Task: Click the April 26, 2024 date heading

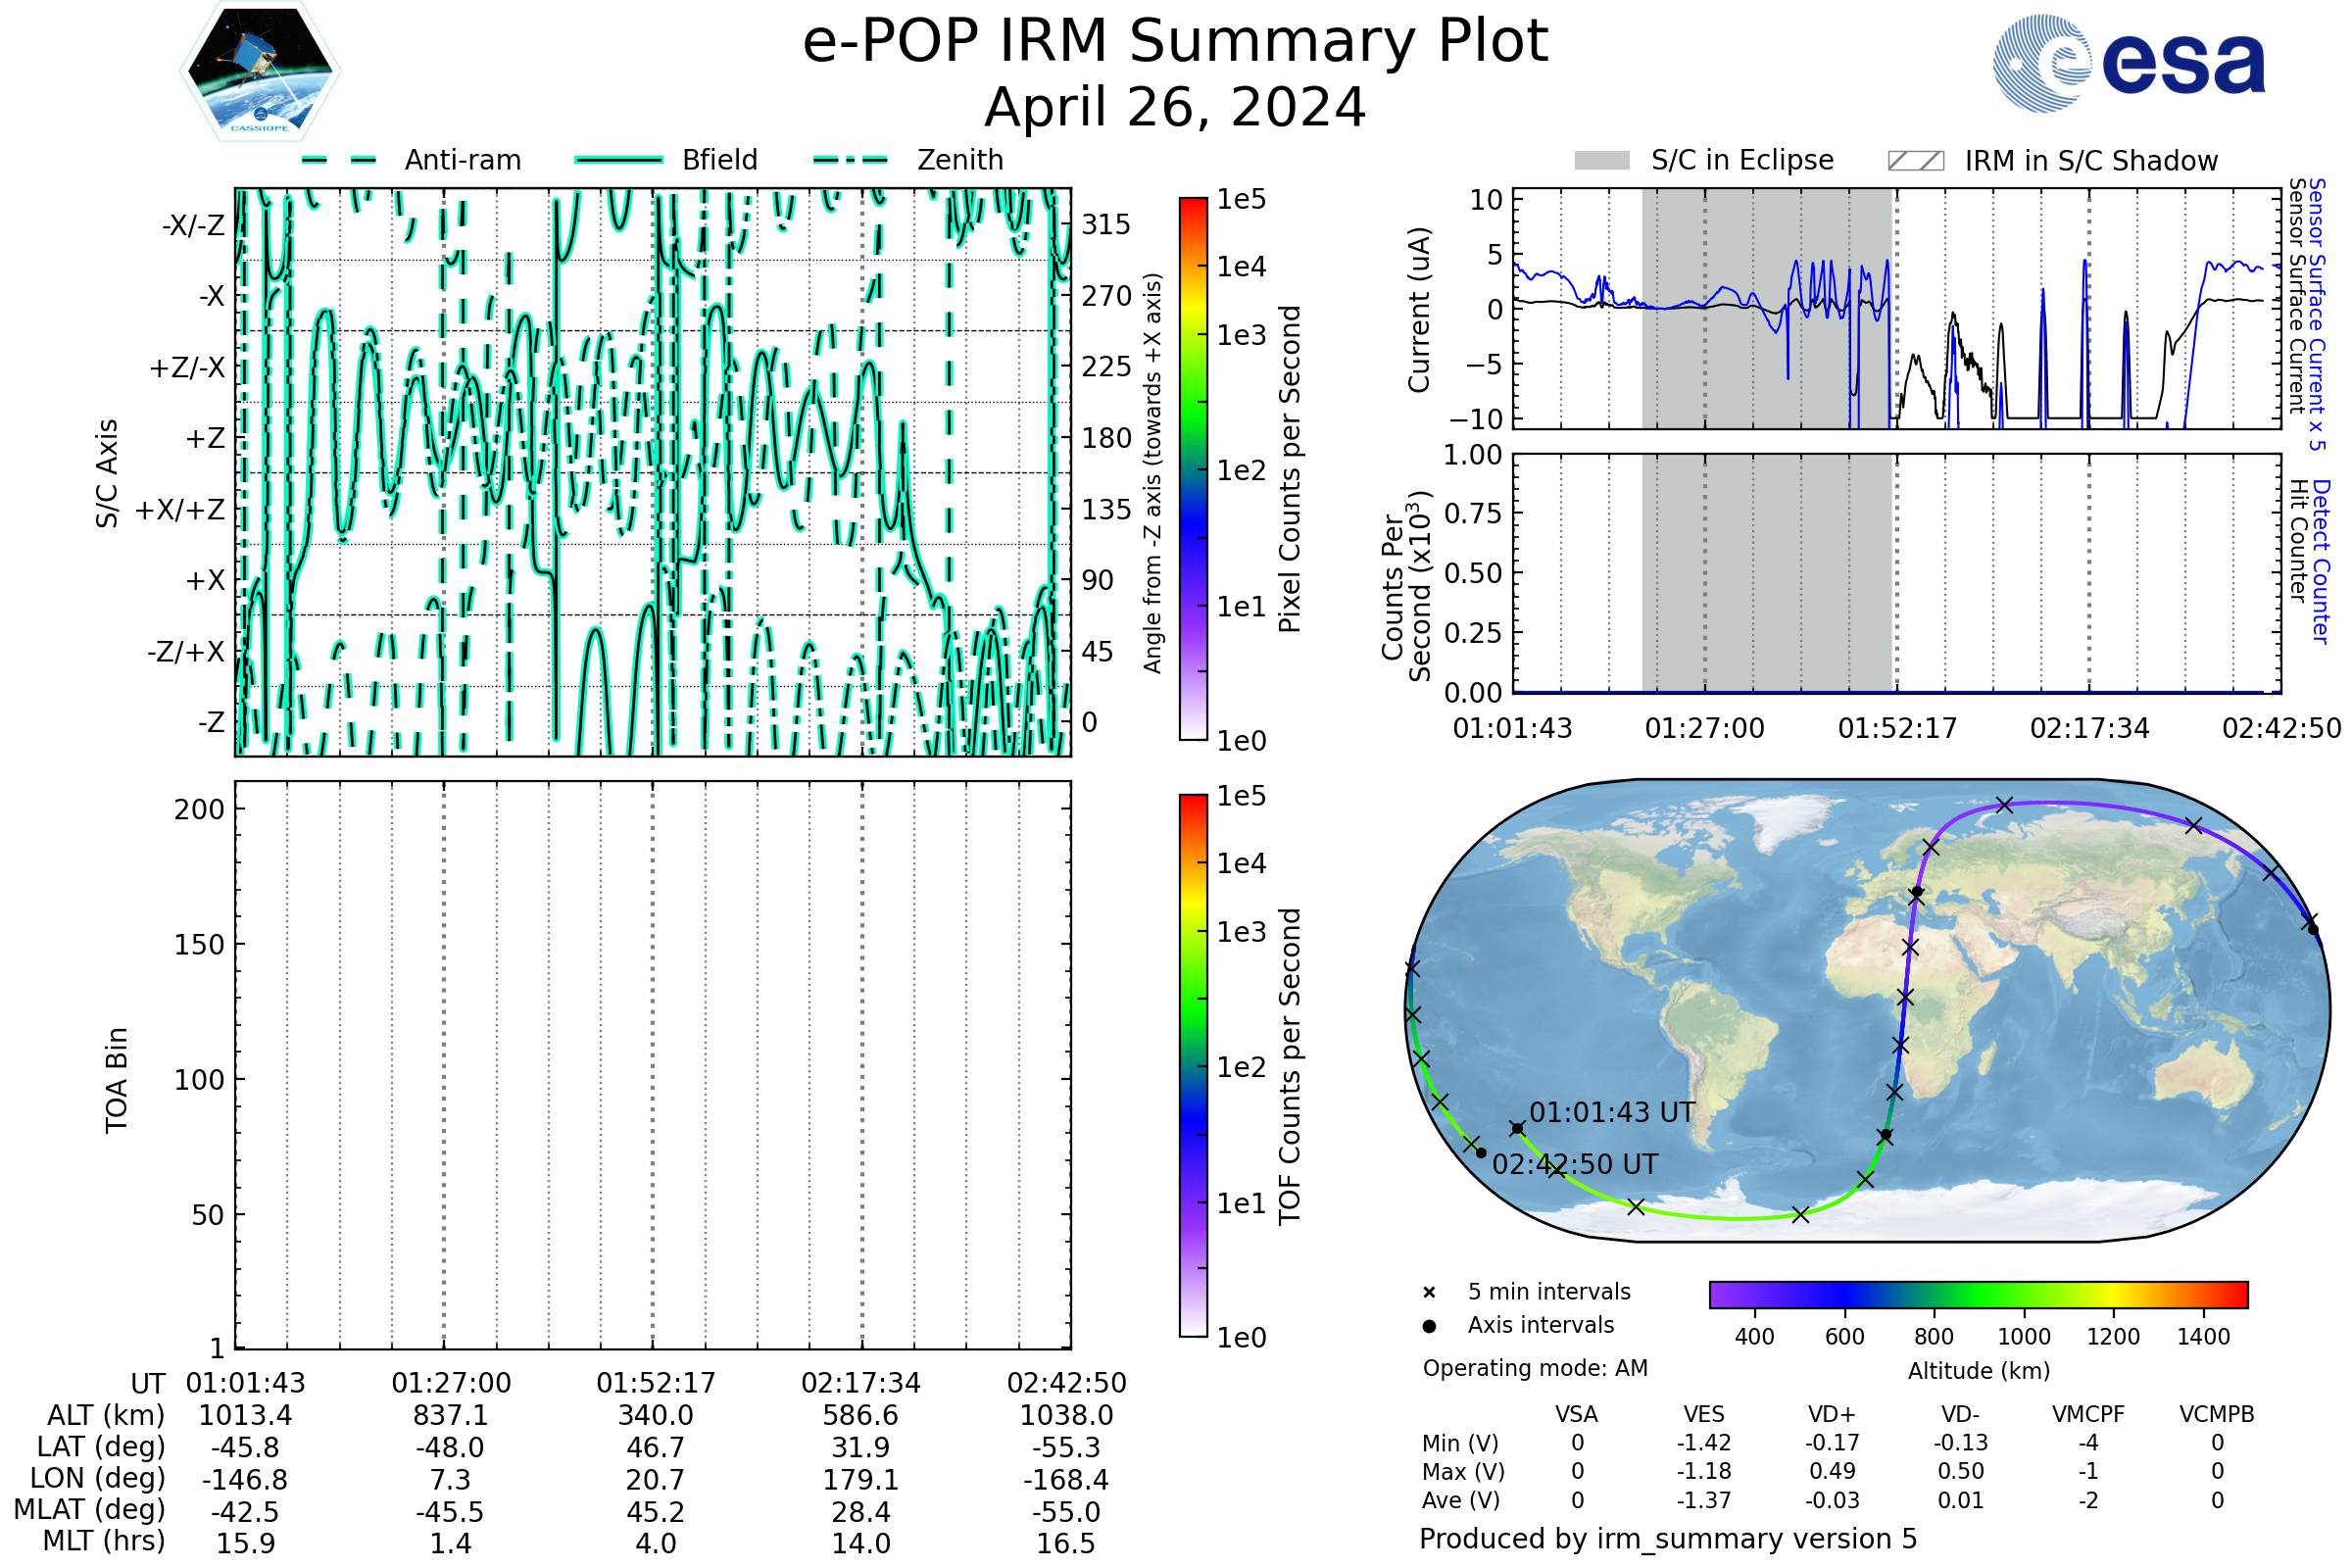Action: [x=1175, y=107]
